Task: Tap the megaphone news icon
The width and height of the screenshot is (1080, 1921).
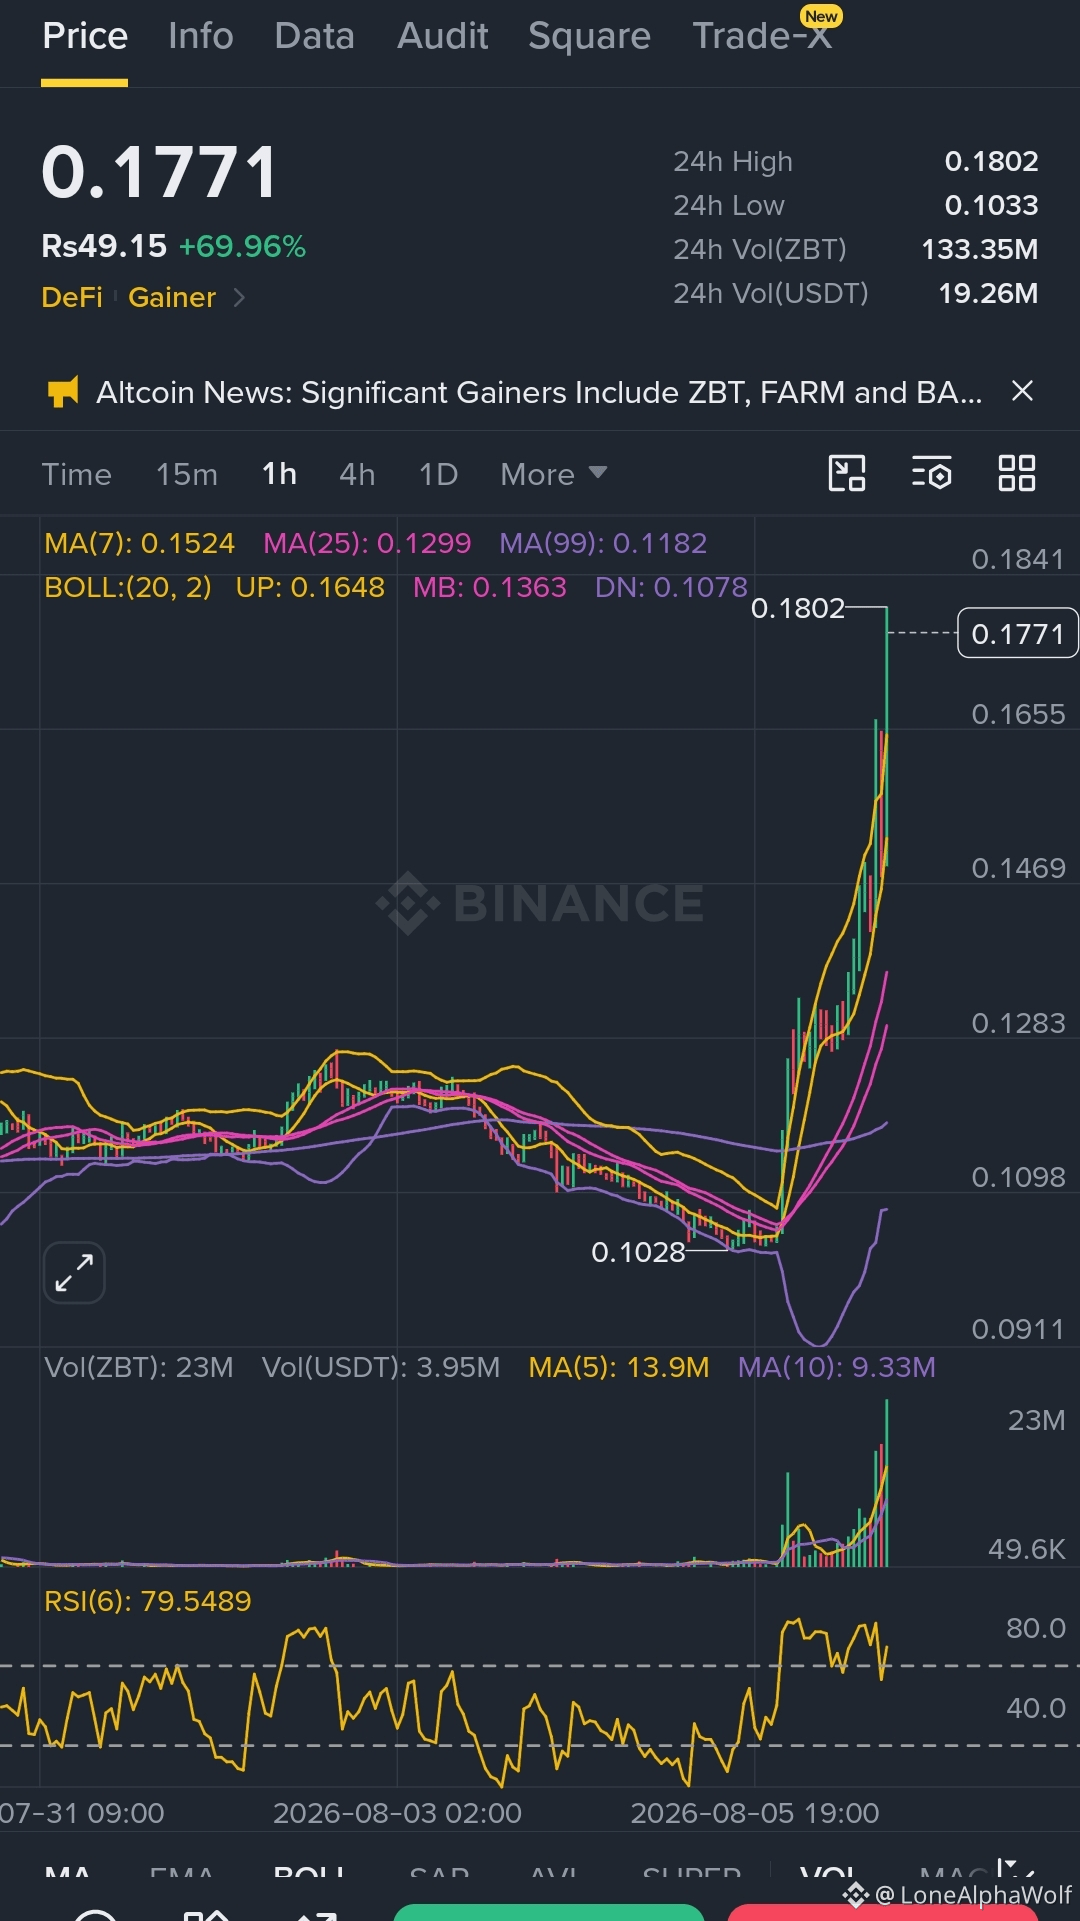Action: [x=63, y=392]
